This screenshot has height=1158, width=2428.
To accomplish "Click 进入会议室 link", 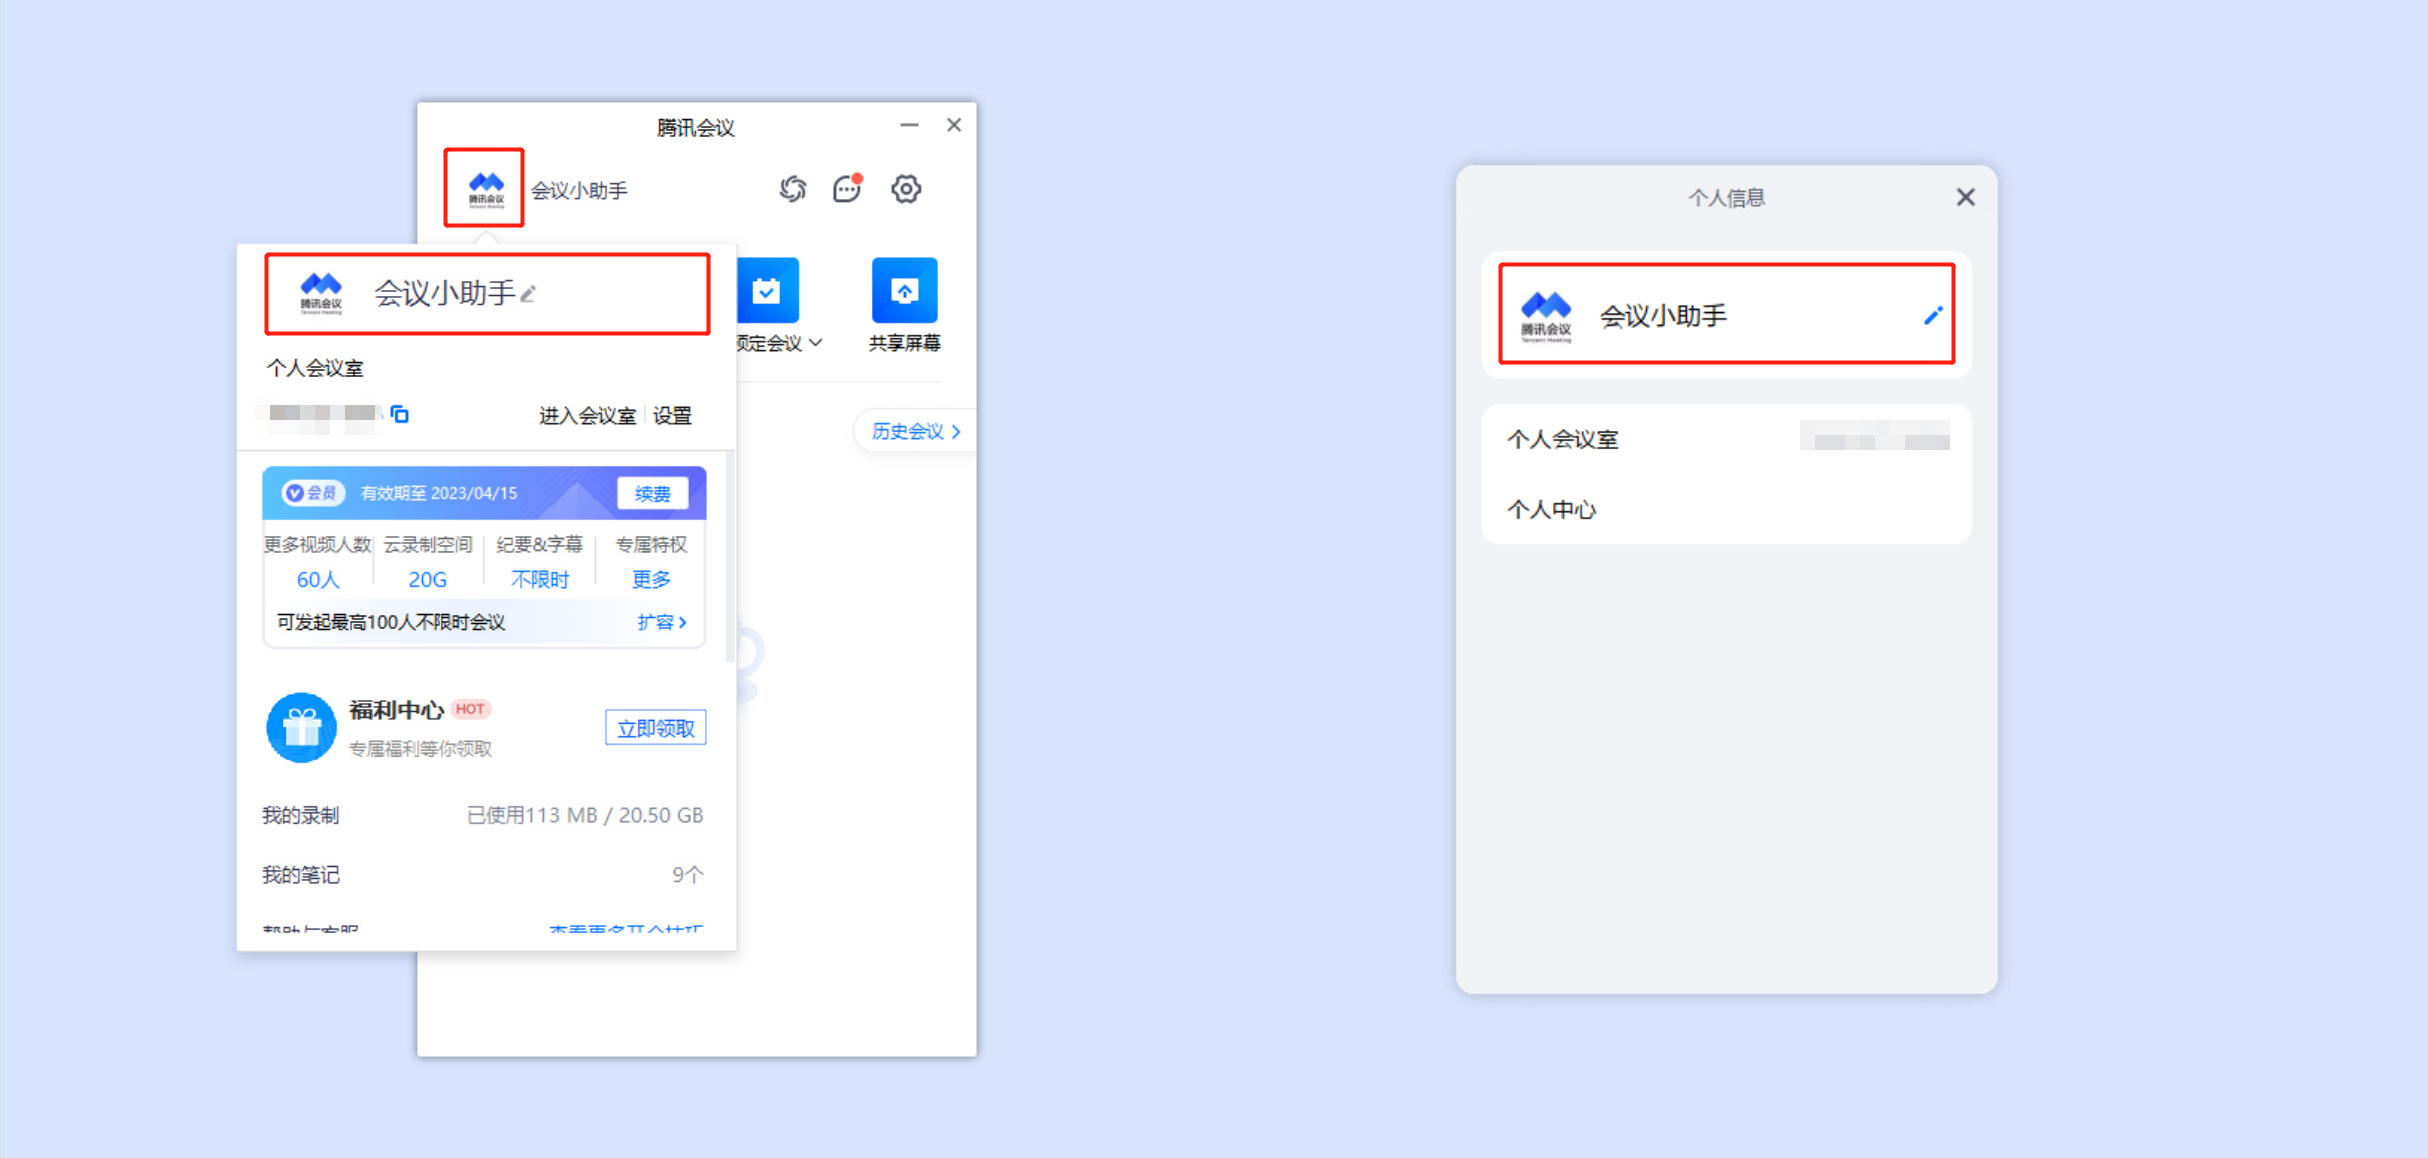I will [x=587, y=415].
